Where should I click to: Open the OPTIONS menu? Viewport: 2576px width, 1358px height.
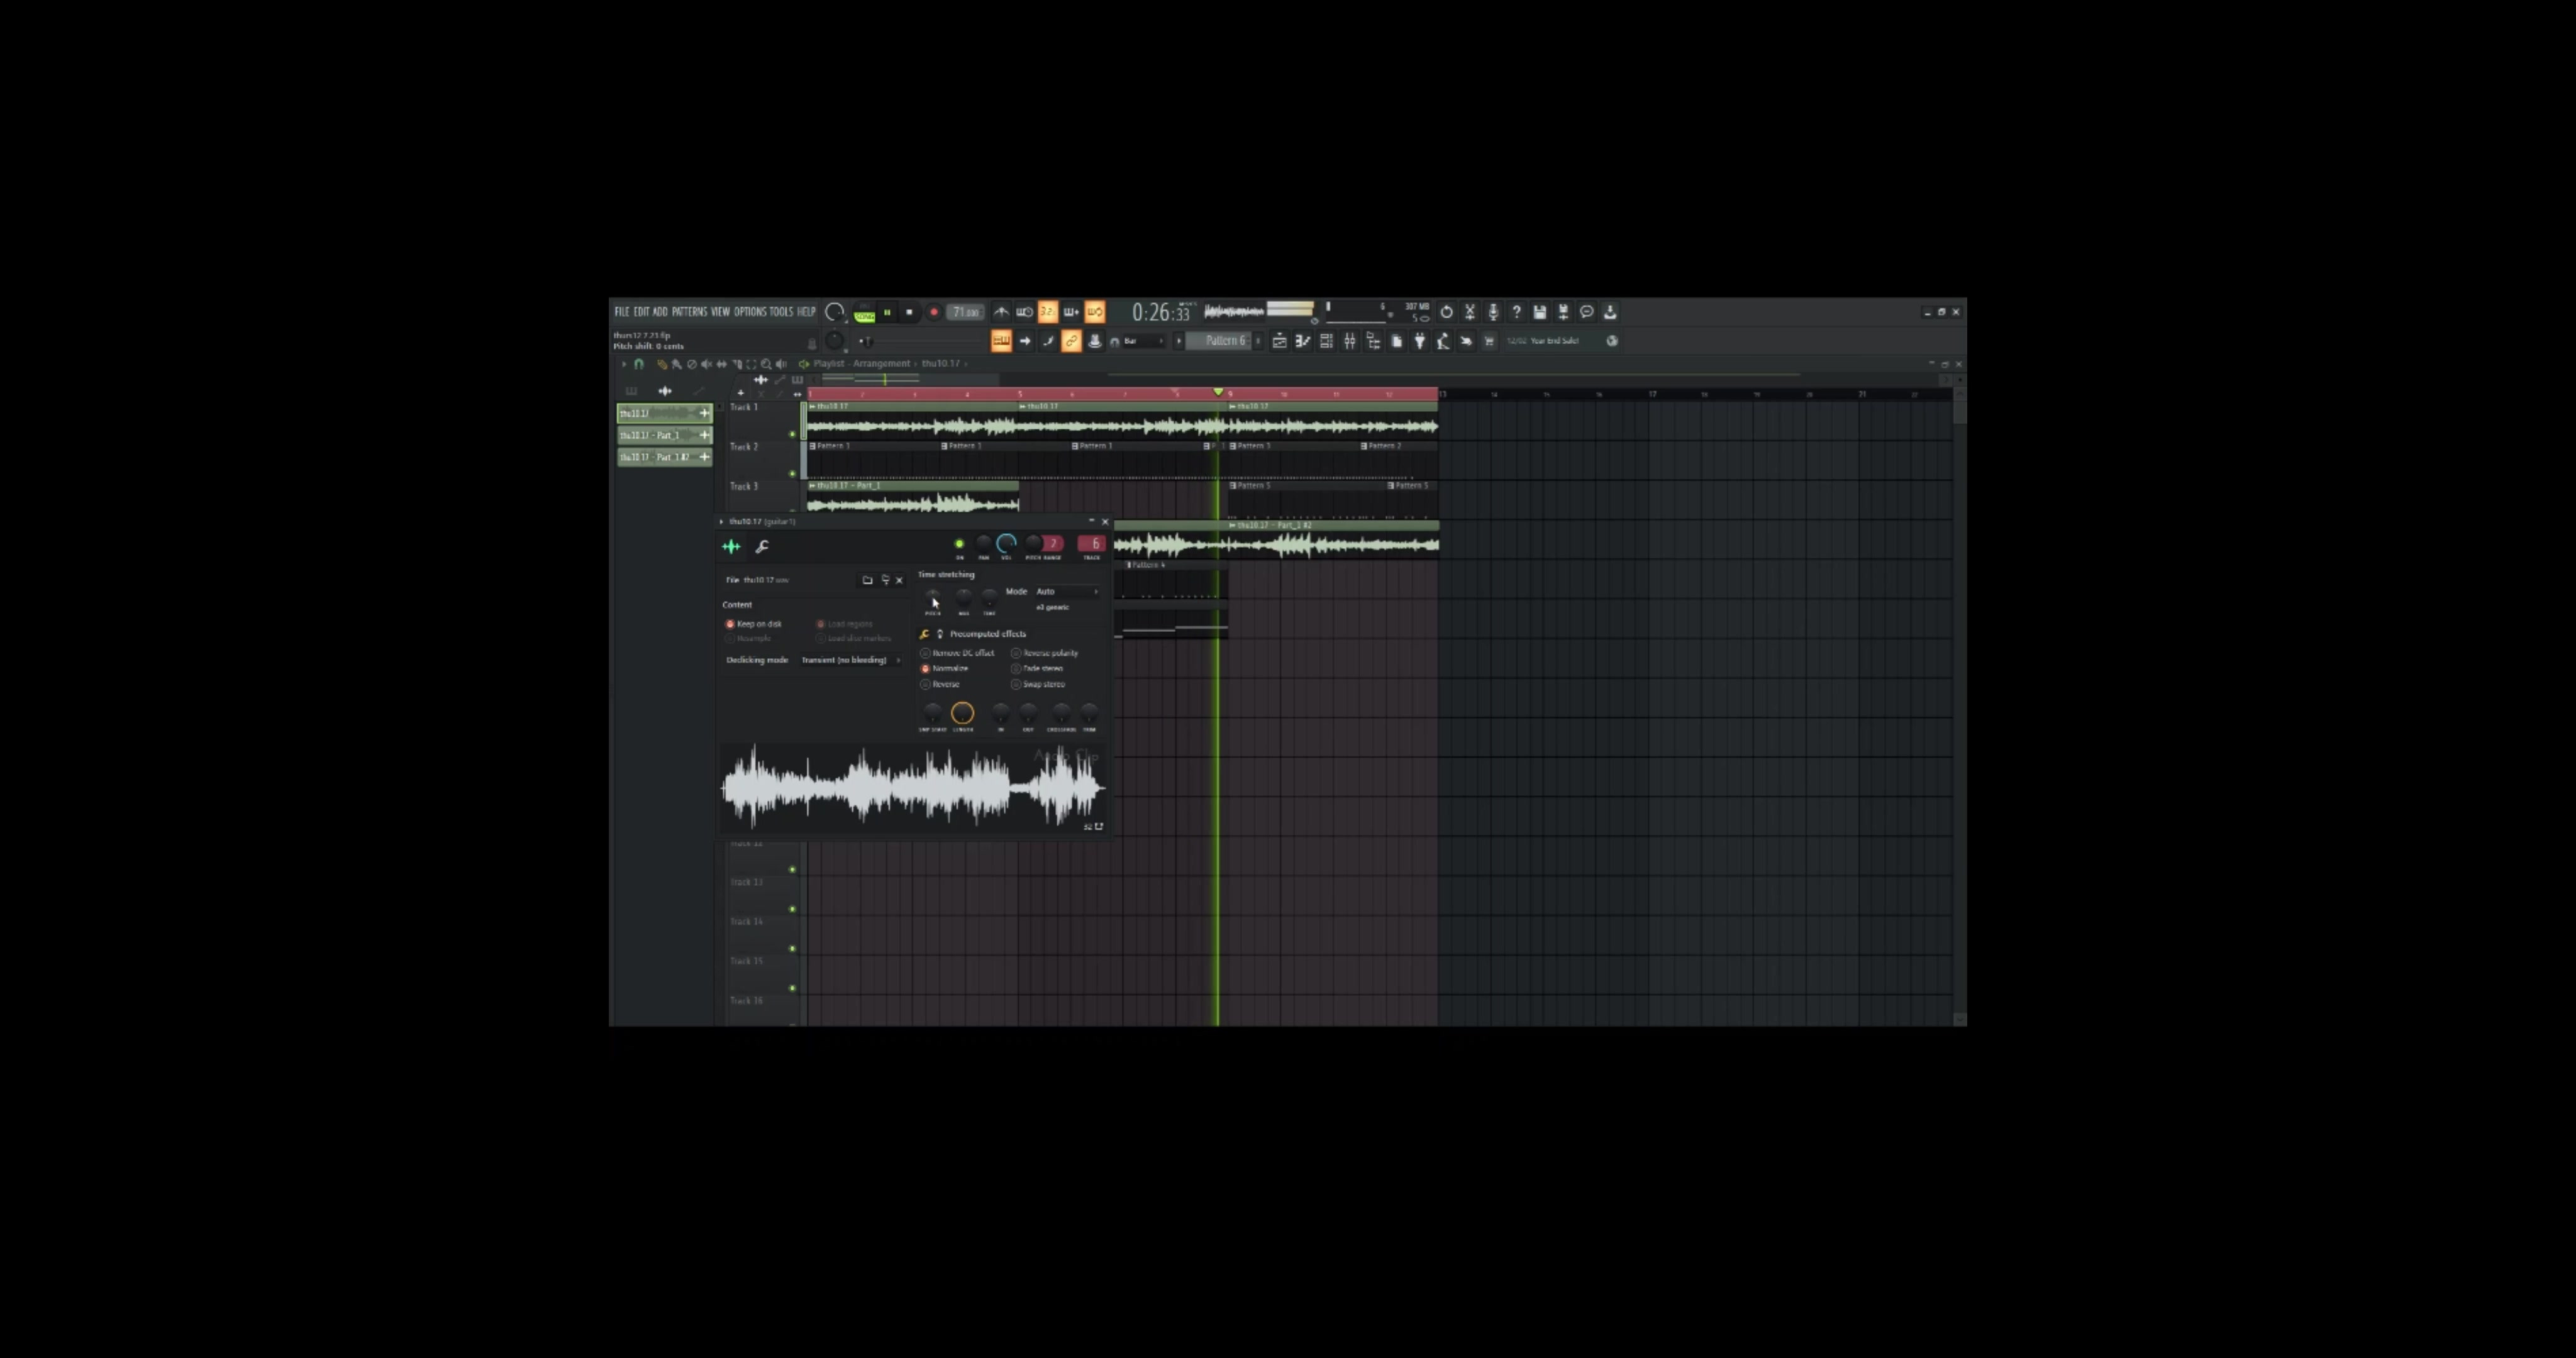click(750, 312)
